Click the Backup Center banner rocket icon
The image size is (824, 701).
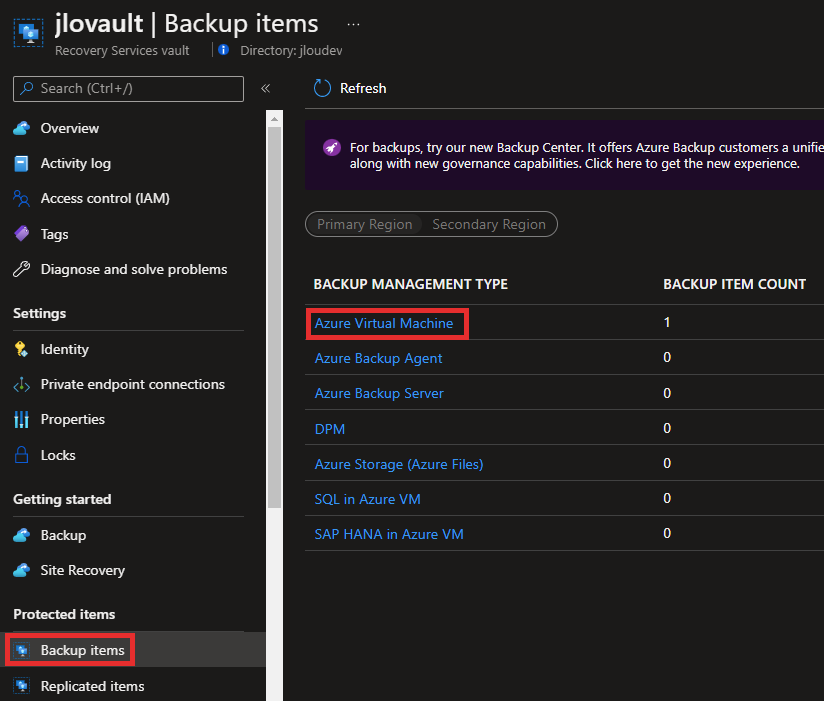(332, 148)
